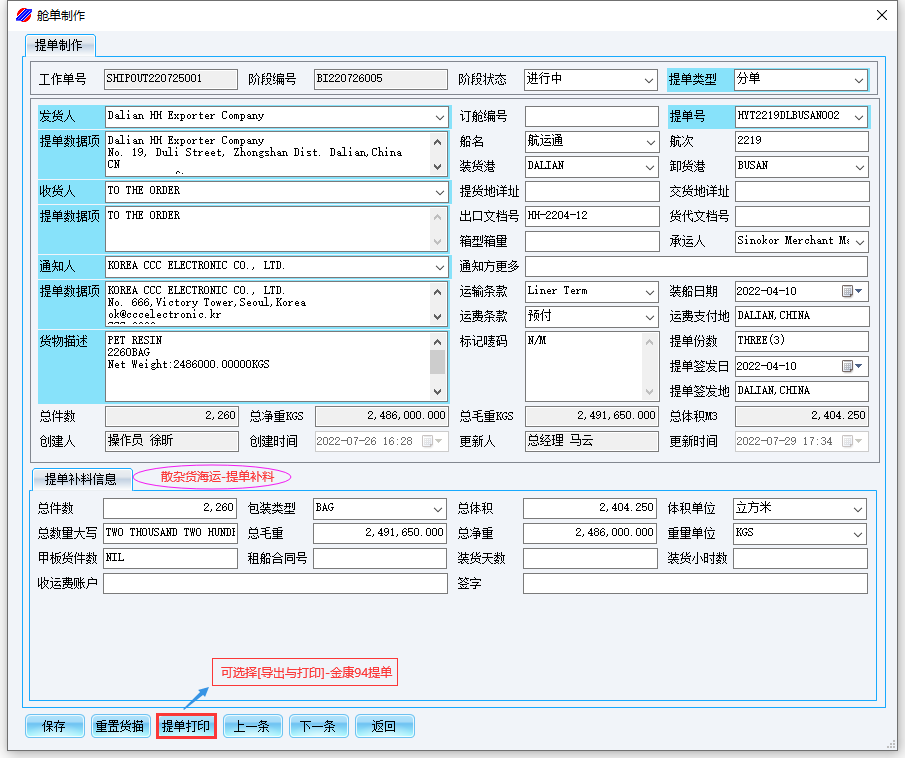Screen dimensions: 905x758
Task: Close the 舱单制作 window
Action: click(881, 16)
